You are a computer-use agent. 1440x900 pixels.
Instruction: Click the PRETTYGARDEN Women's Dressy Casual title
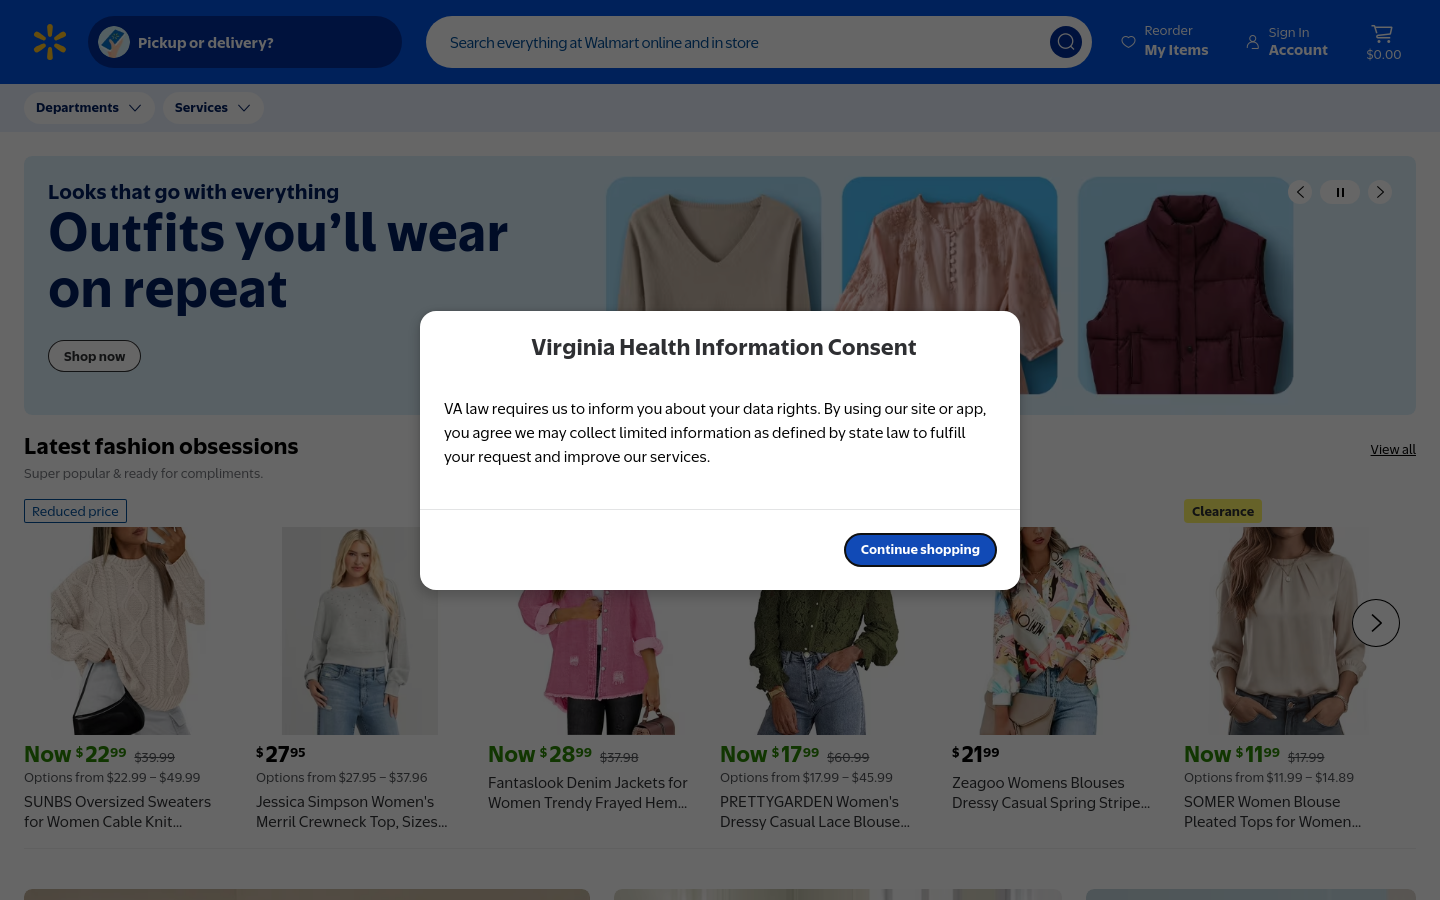[815, 812]
